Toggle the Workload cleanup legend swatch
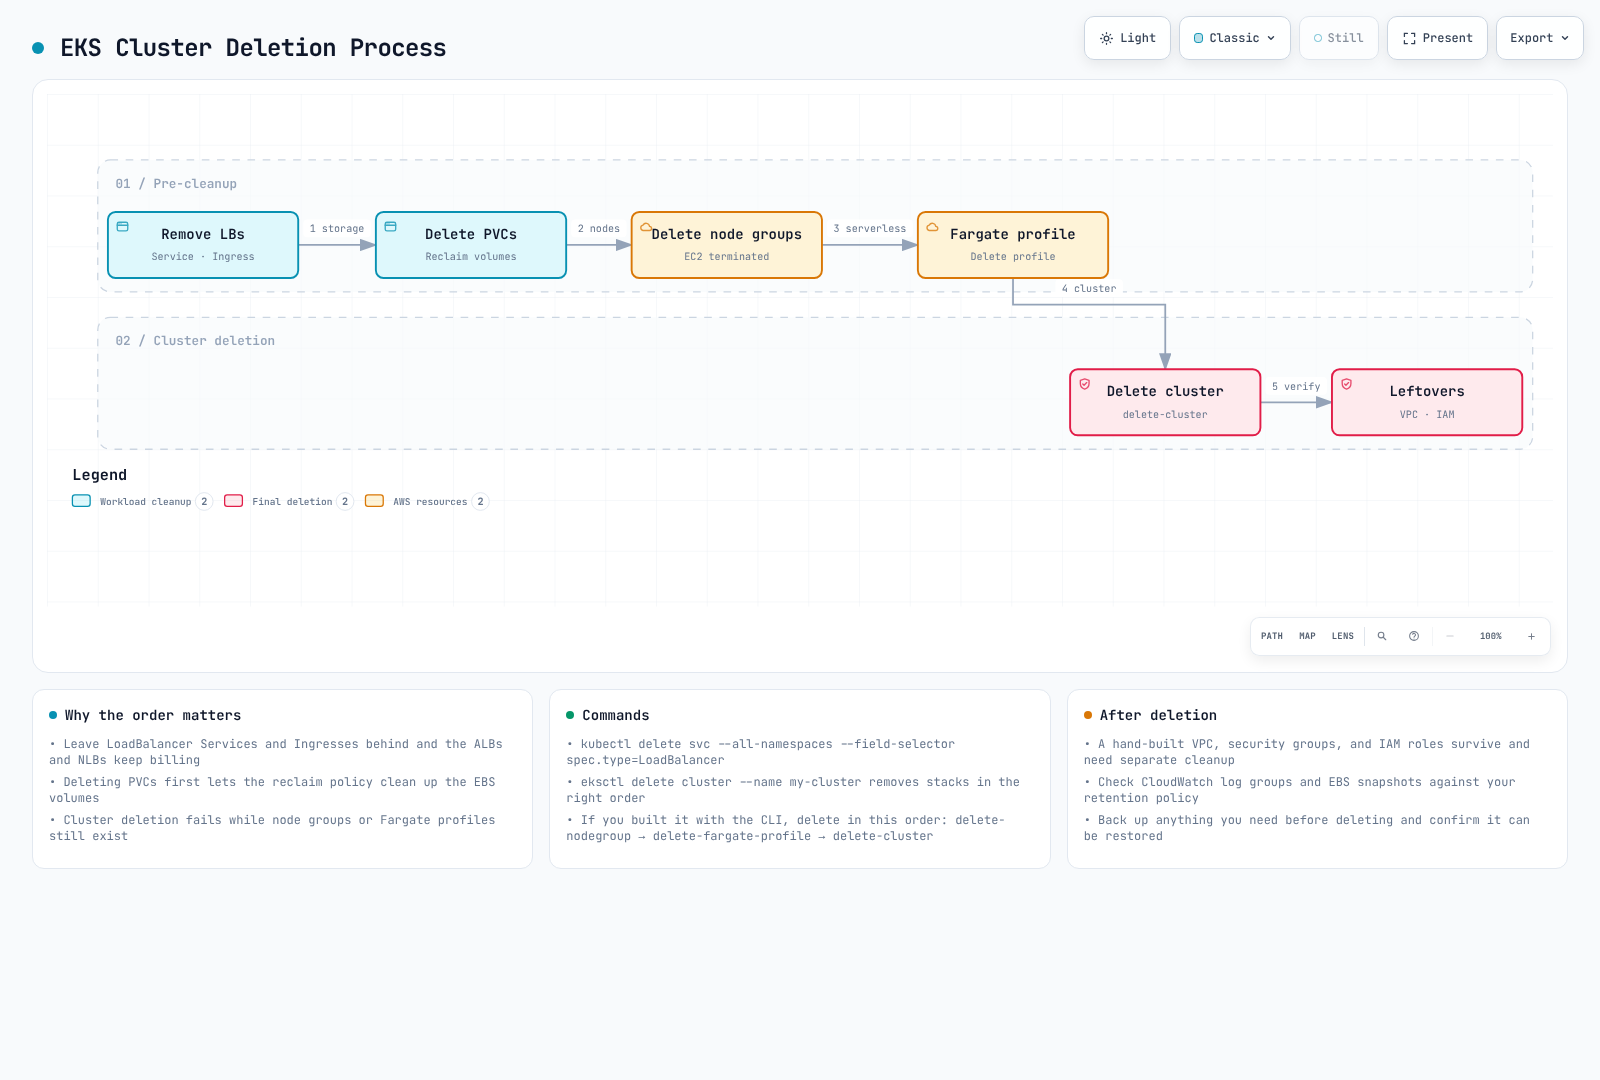Viewport: 1600px width, 1080px height. click(x=82, y=501)
